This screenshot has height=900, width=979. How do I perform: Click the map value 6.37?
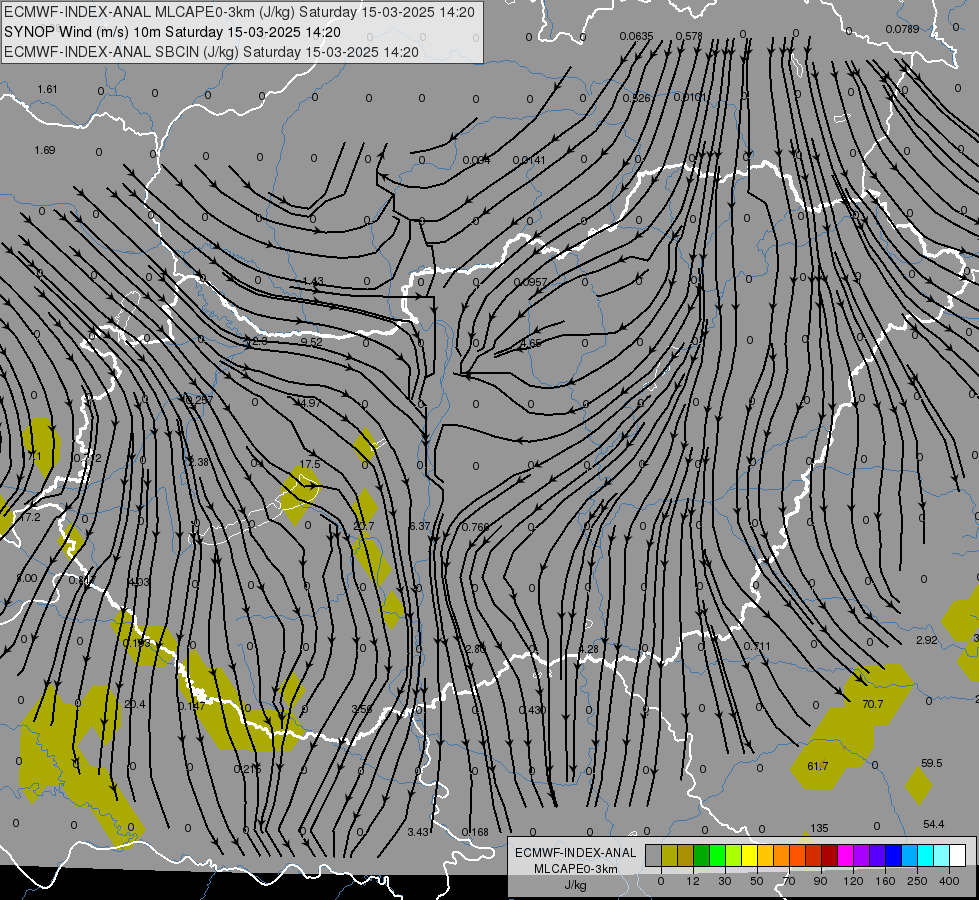point(420,527)
